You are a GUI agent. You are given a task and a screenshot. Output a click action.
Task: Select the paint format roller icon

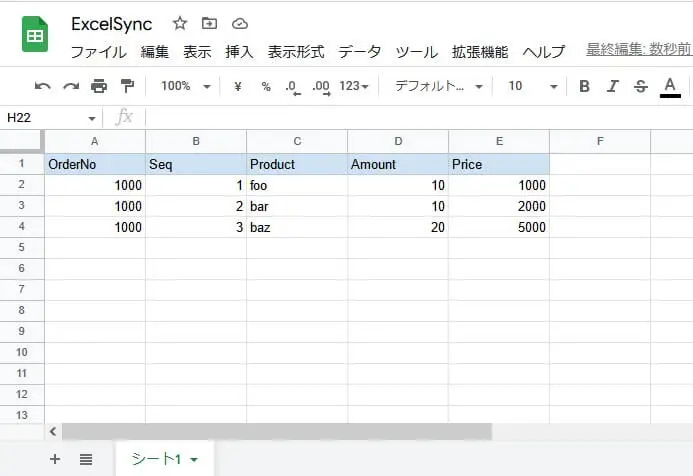click(x=127, y=86)
